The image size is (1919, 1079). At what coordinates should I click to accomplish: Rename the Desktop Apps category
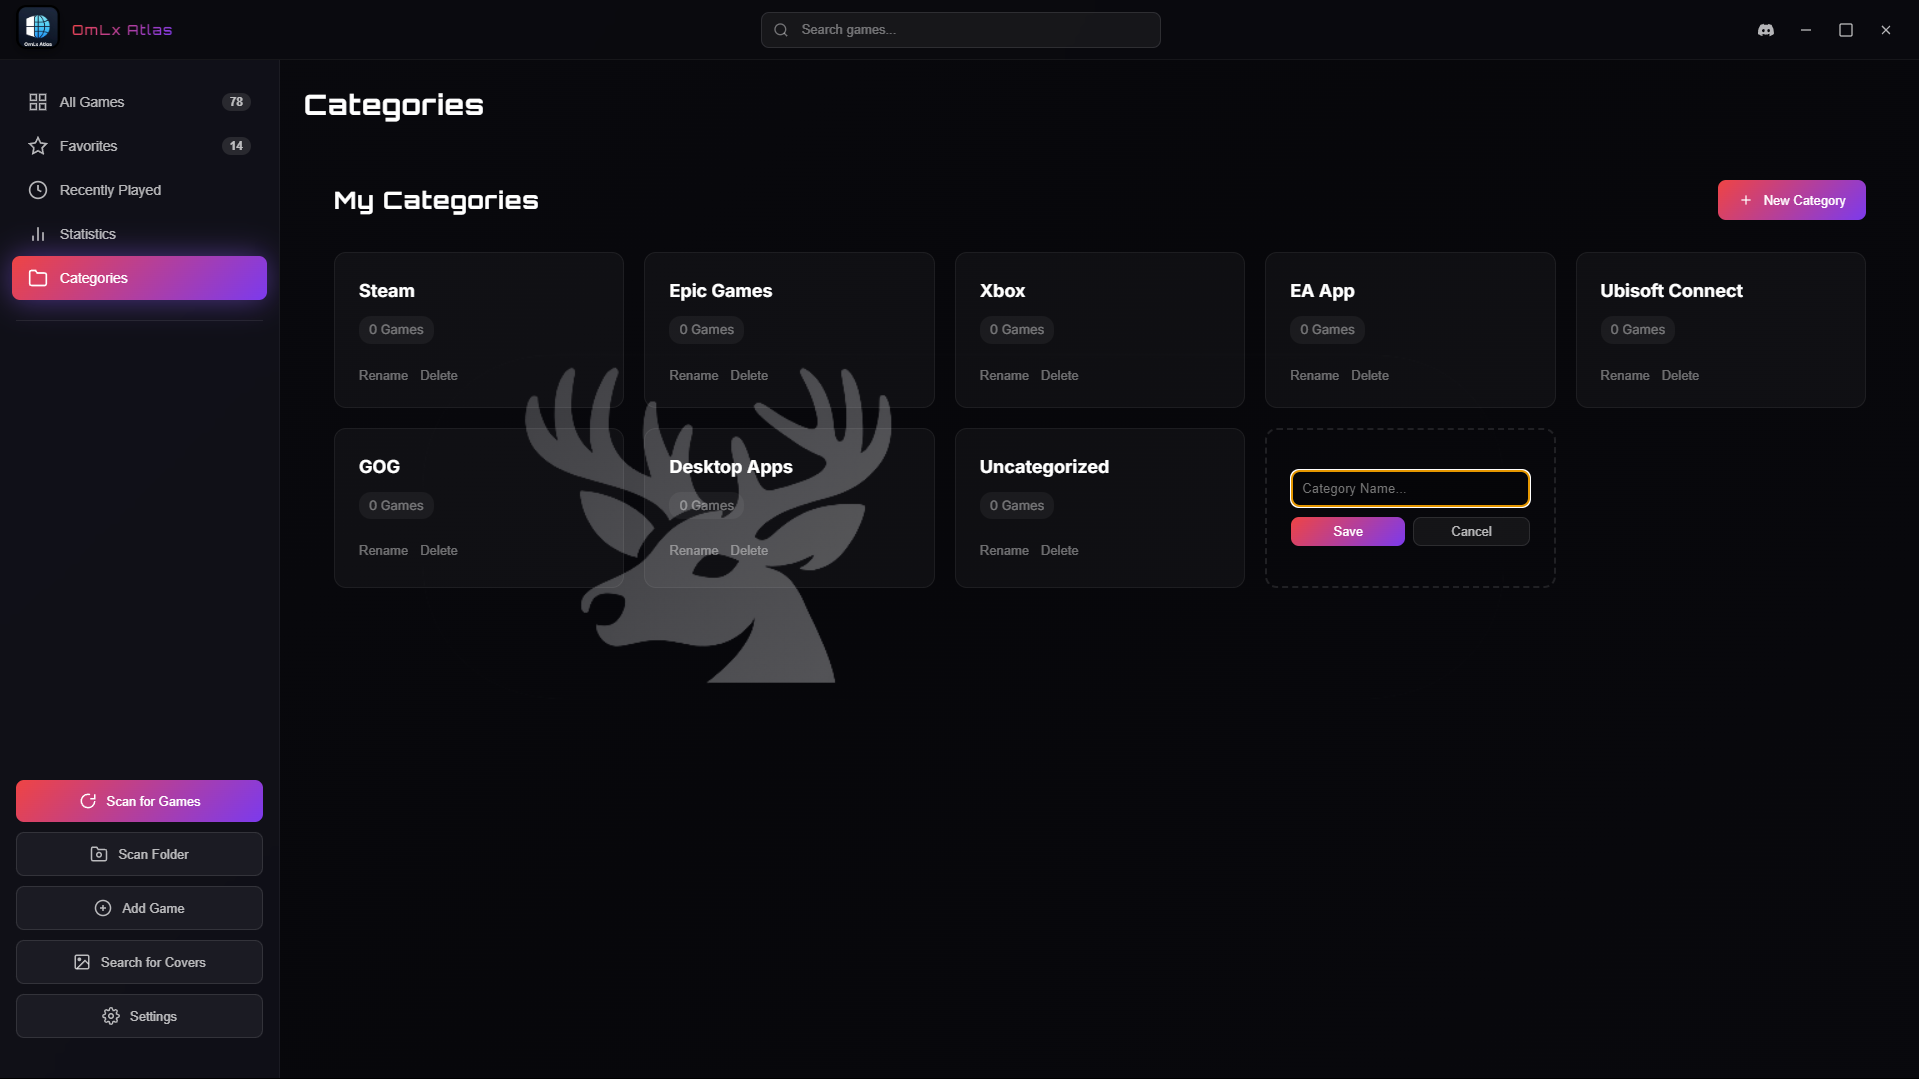coord(693,550)
